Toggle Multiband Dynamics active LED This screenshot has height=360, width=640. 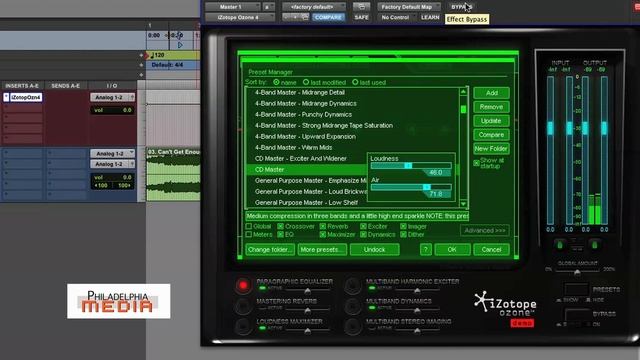(371, 308)
